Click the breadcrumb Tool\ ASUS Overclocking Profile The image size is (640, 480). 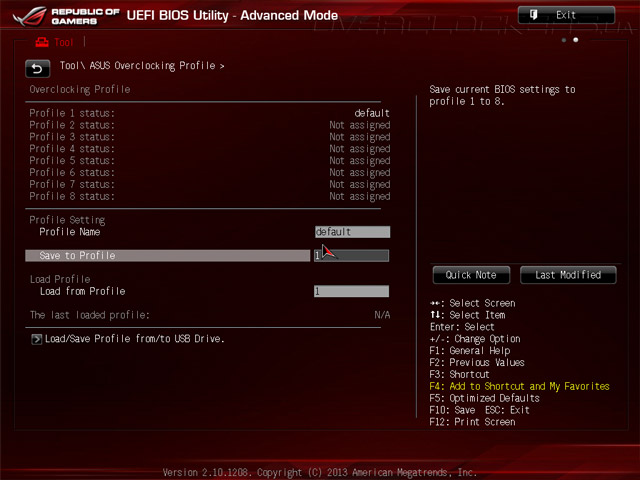click(x=142, y=66)
